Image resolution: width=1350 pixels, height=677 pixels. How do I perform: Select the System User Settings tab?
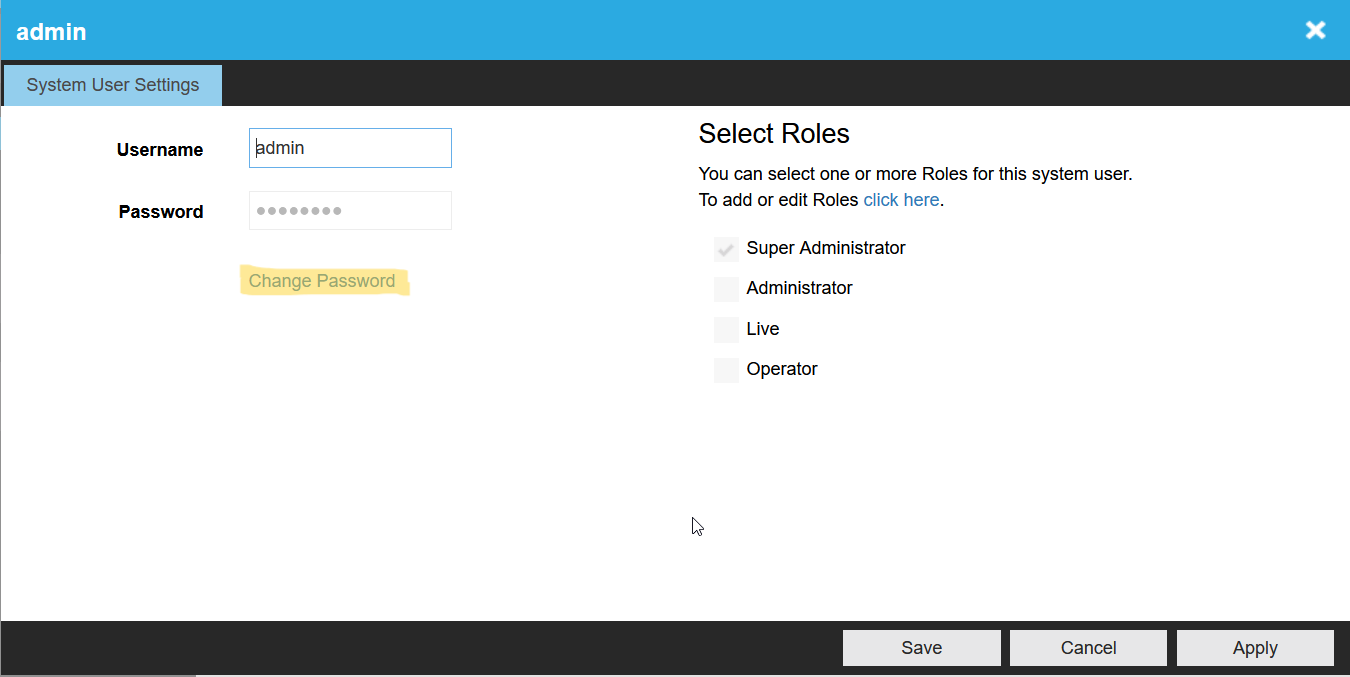pos(112,84)
